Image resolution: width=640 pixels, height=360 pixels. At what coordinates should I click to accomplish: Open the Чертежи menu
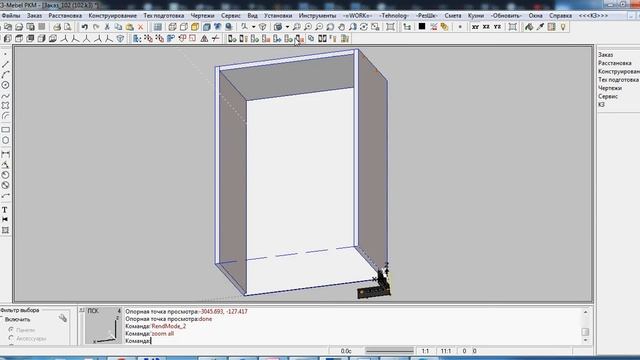[202, 16]
